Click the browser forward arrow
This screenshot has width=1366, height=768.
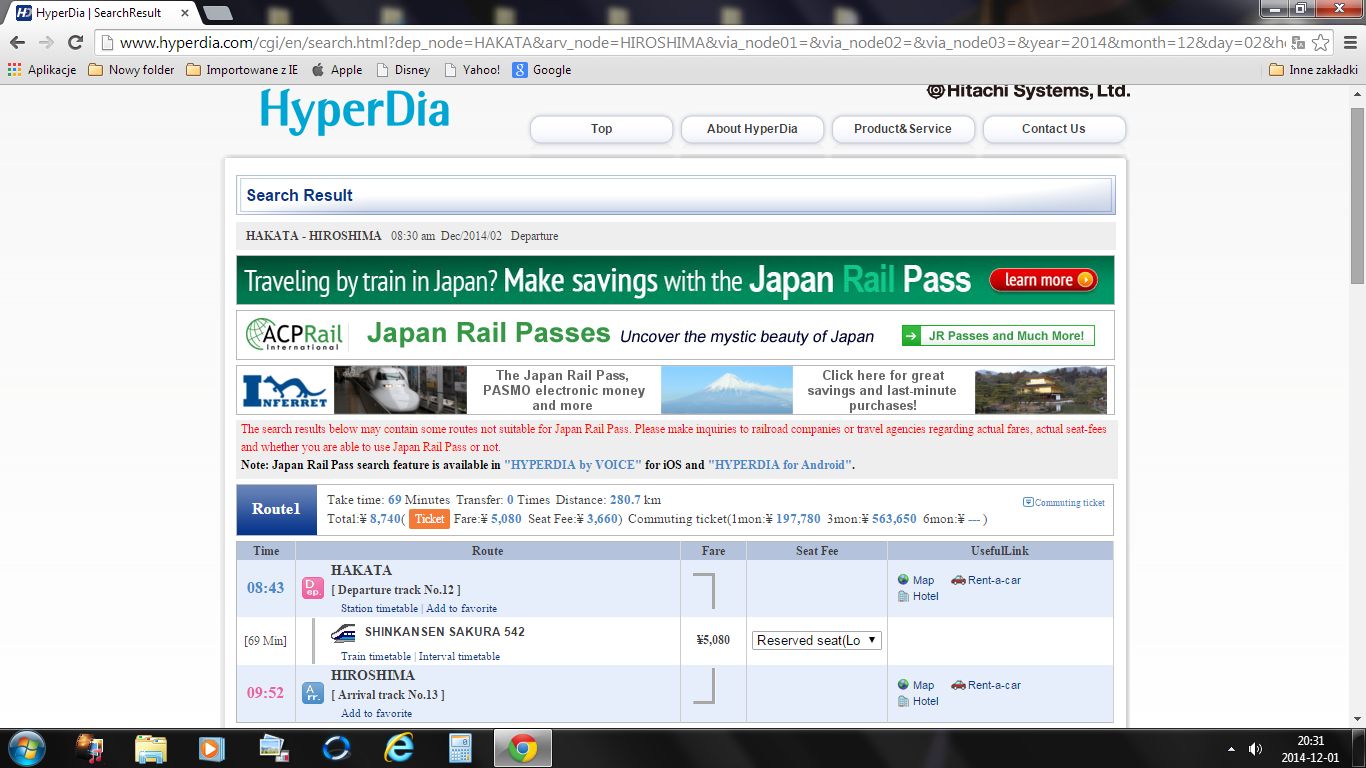coord(46,42)
